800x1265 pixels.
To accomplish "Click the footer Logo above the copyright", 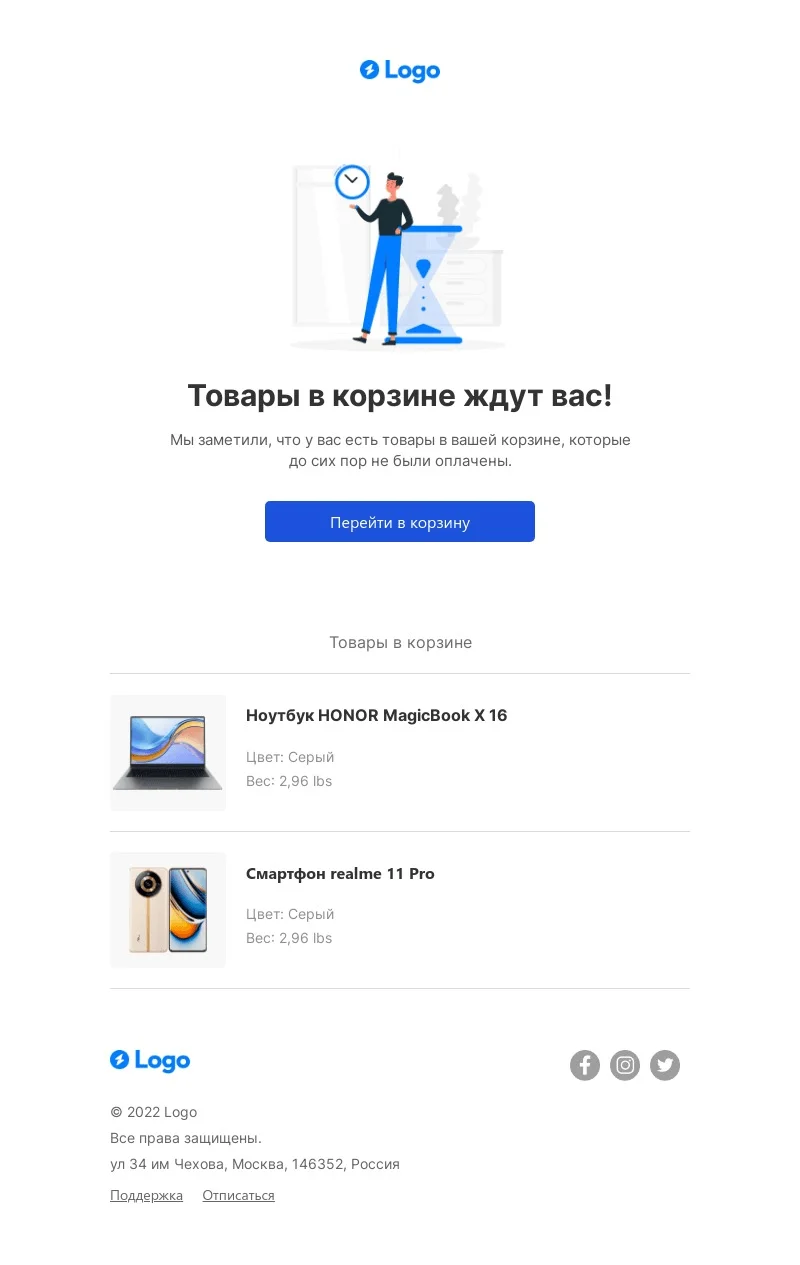I will 150,1060.
